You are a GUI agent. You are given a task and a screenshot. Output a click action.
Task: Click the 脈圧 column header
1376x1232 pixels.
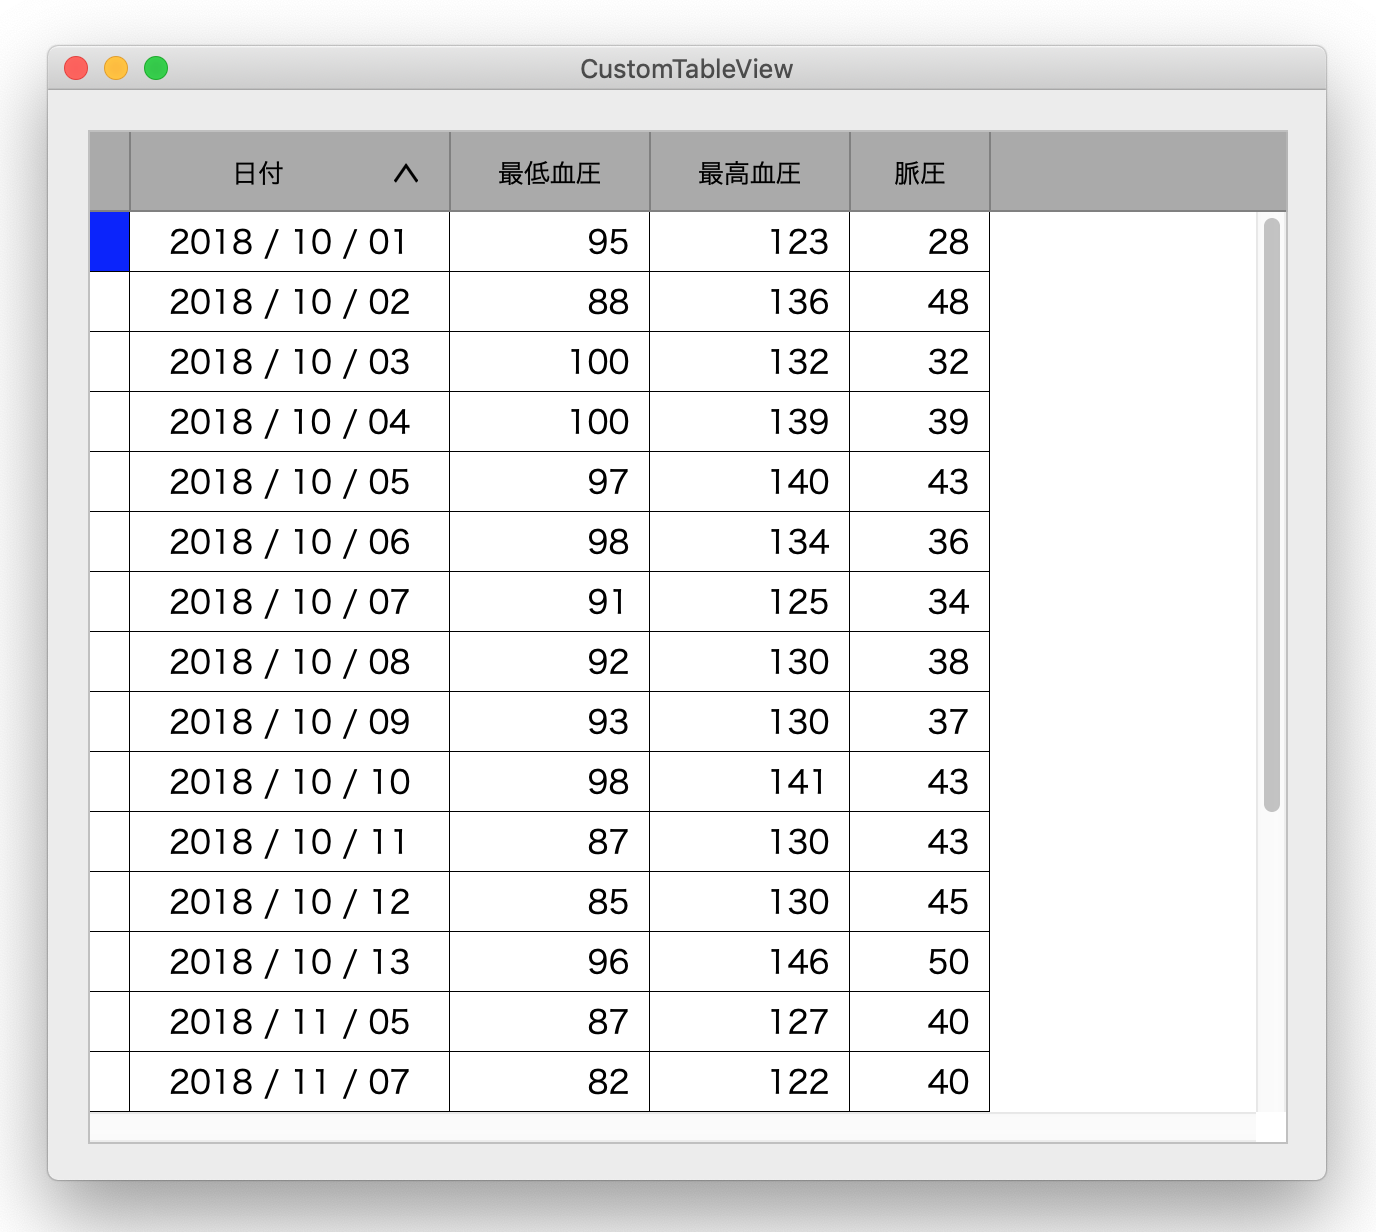click(918, 172)
